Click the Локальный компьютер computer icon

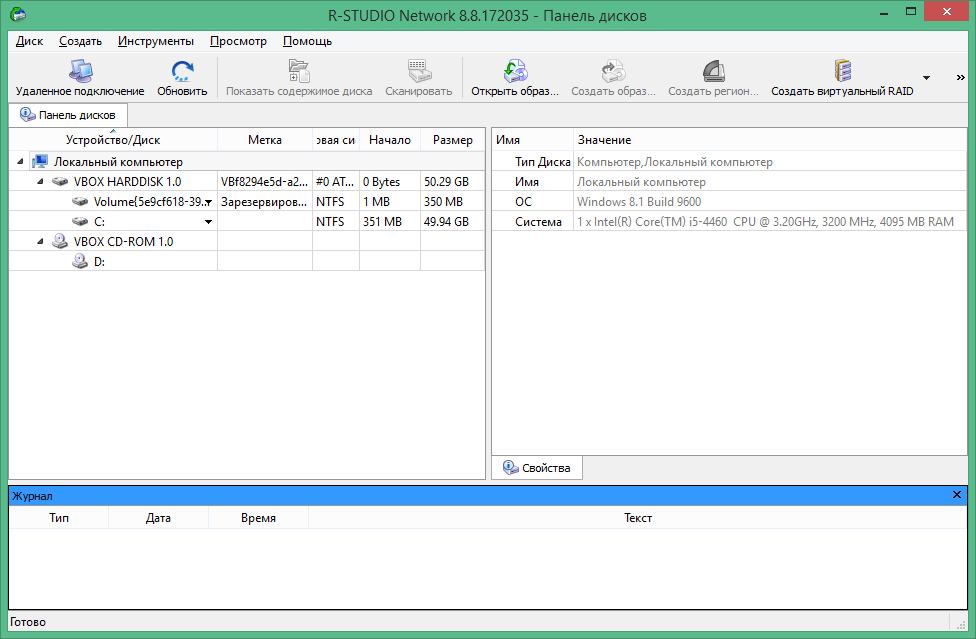coord(40,162)
